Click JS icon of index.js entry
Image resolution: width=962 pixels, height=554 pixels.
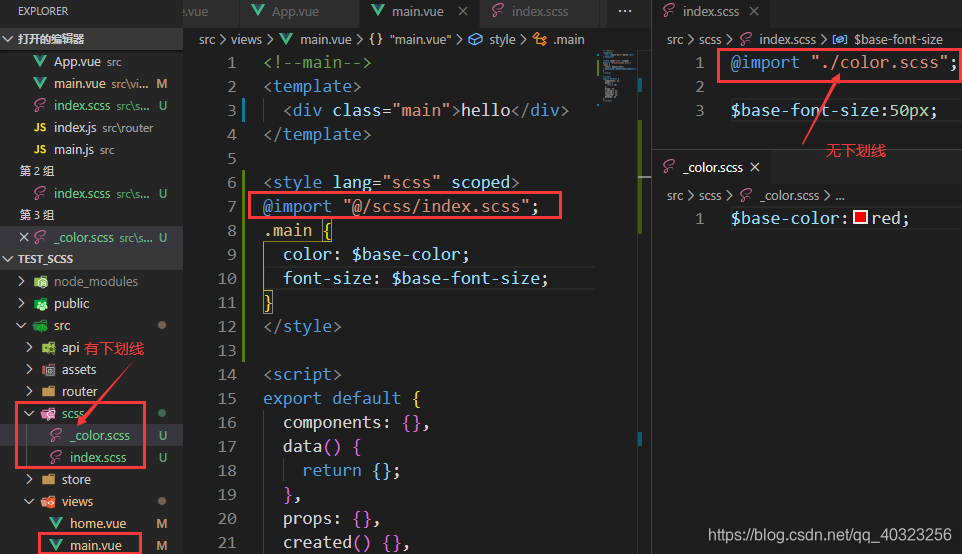40,128
